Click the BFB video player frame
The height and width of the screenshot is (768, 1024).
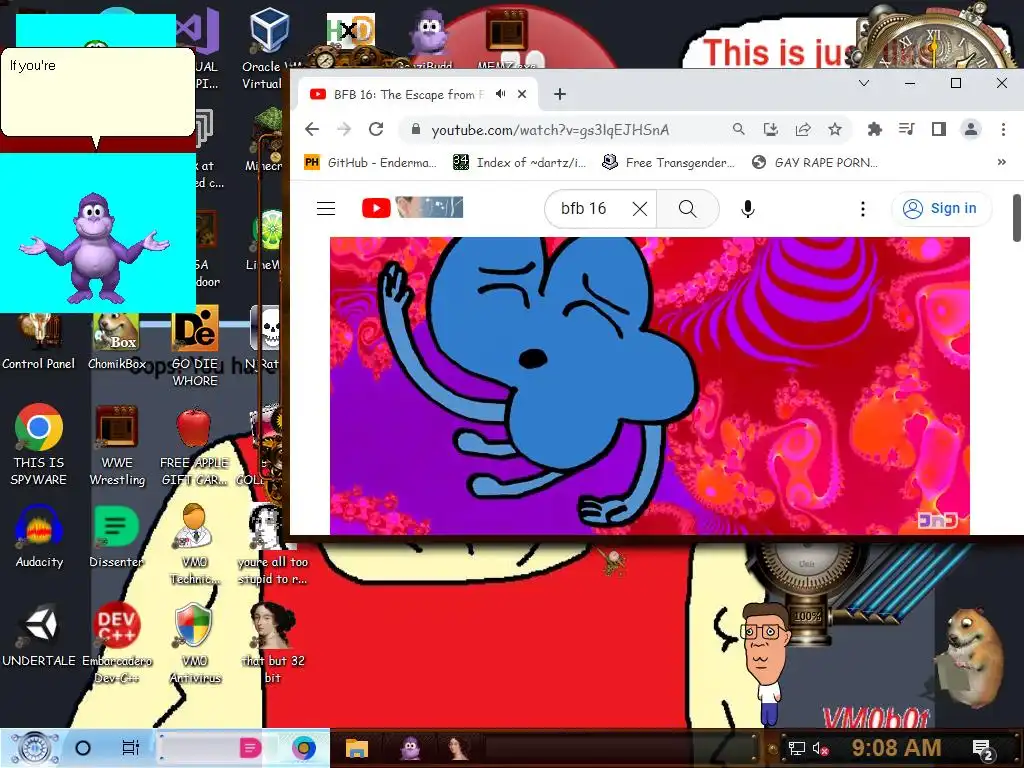tap(649, 385)
